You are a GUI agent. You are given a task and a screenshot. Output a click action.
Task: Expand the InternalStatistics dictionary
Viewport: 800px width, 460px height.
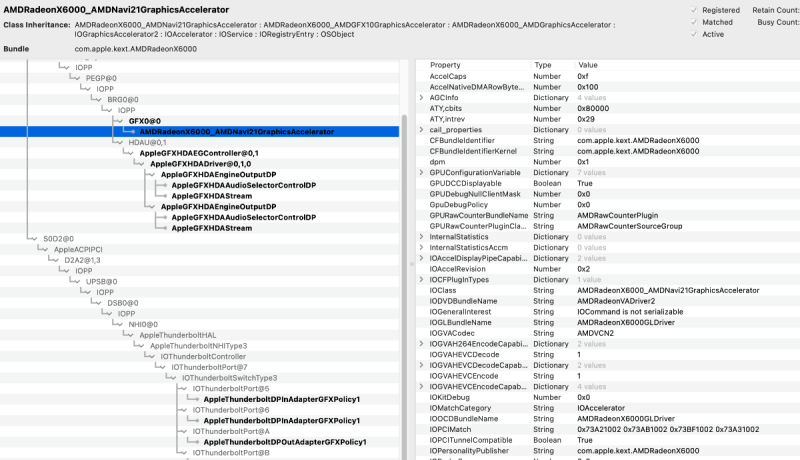[421, 237]
